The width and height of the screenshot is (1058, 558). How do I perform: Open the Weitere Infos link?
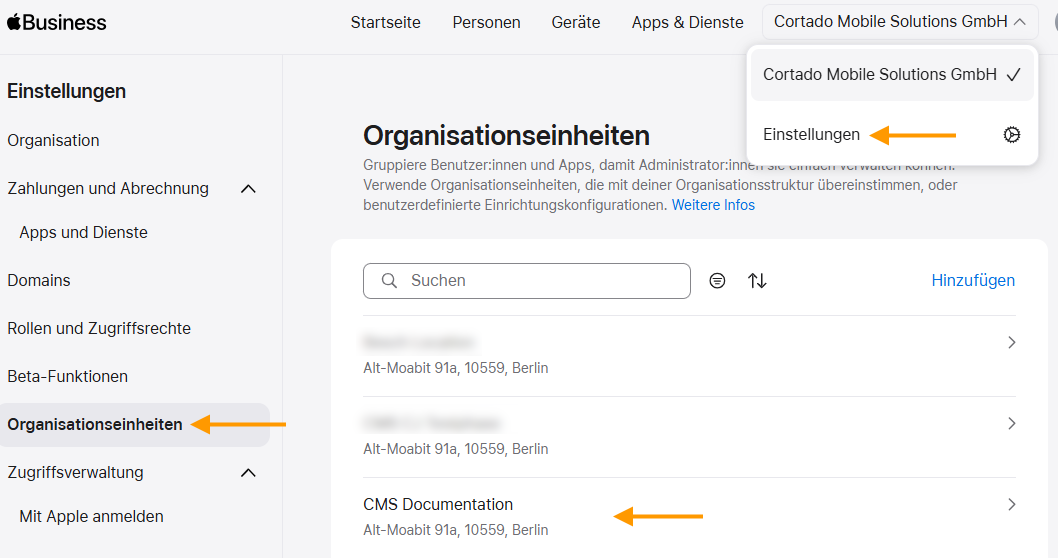(x=713, y=205)
